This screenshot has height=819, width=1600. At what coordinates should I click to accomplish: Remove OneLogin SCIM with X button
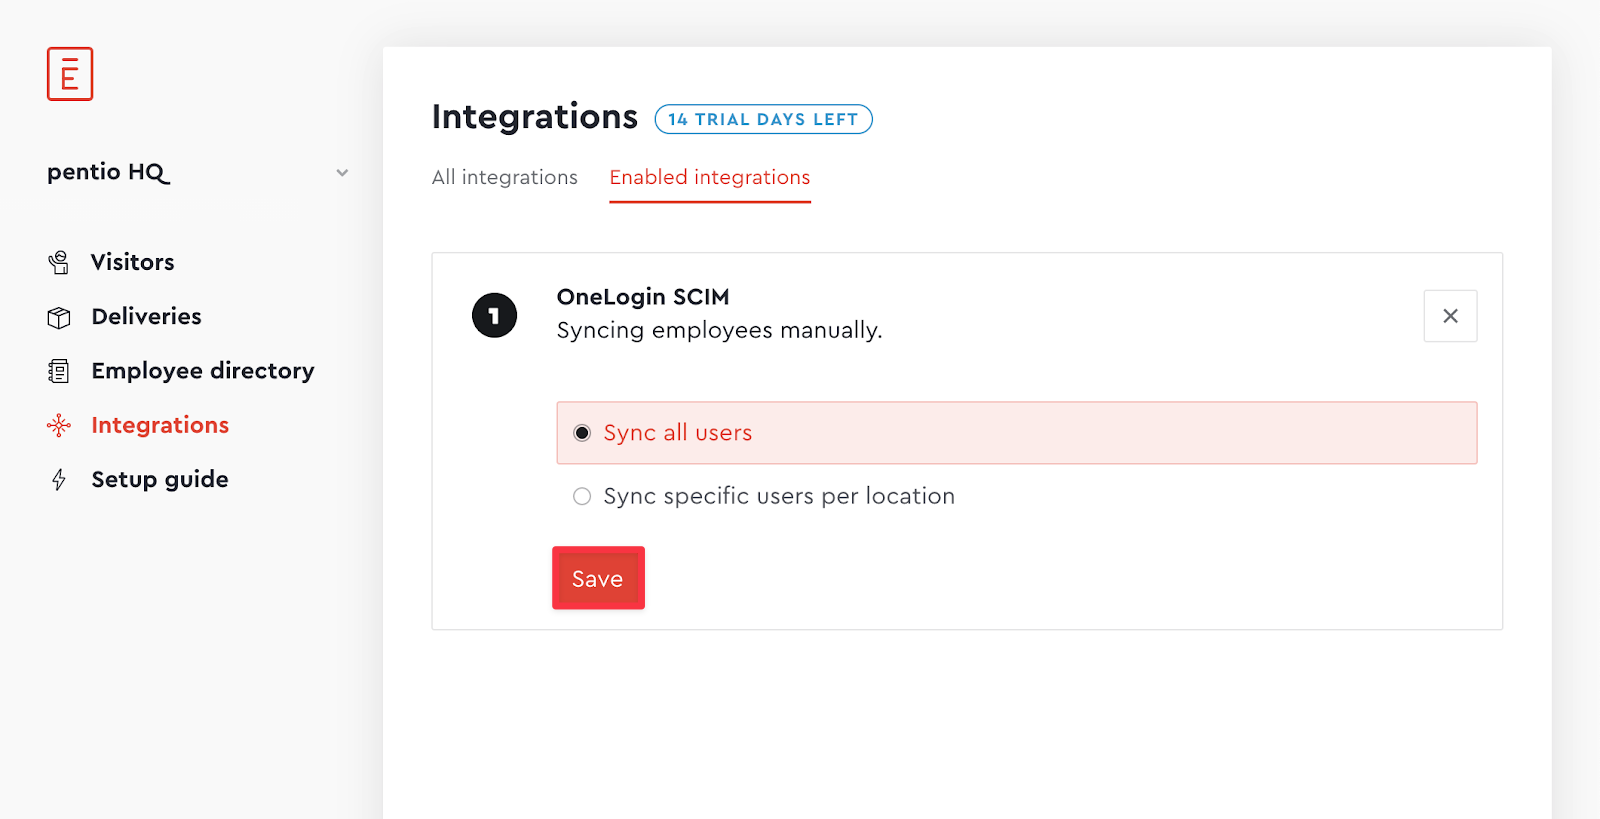point(1450,316)
